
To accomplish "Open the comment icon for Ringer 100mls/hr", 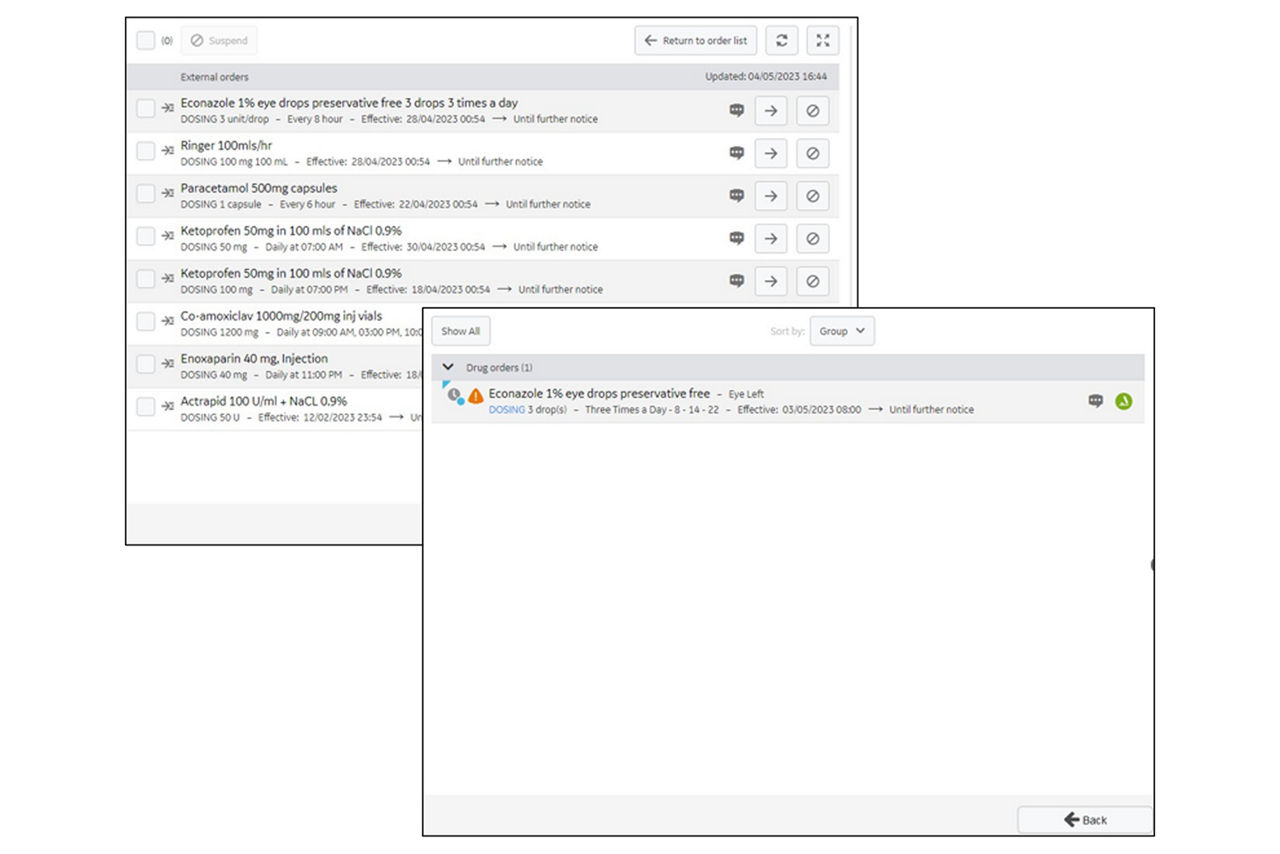I will (737, 153).
